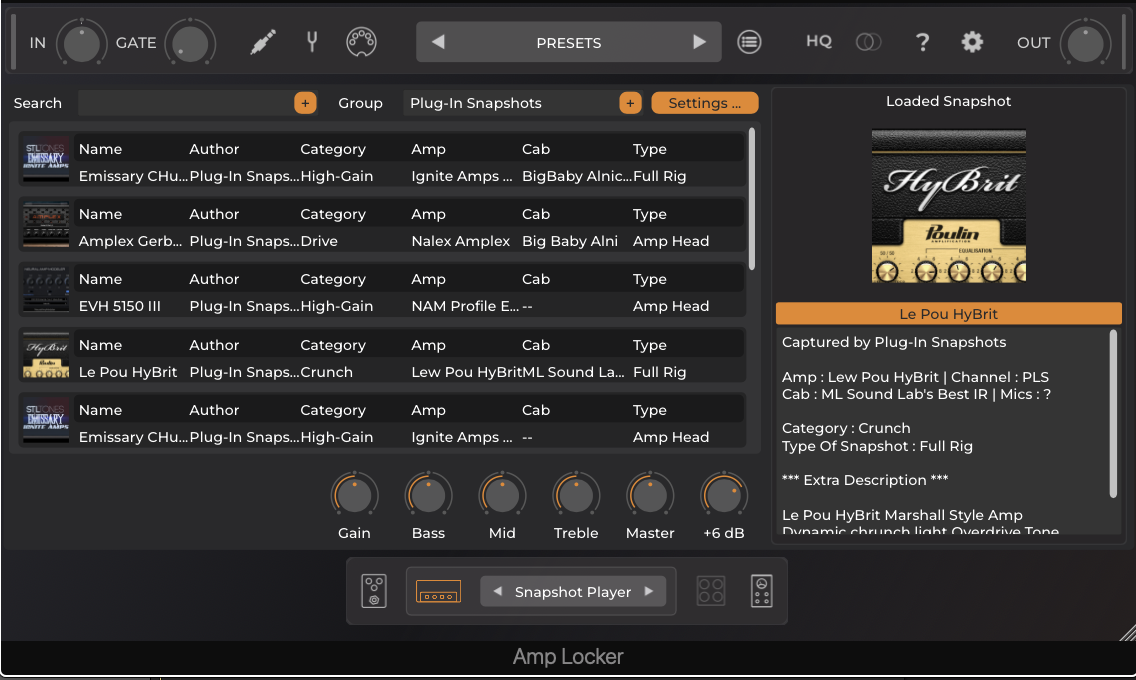This screenshot has height=680, width=1136.
Task: Open the rack effects unit icon
Action: (x=761, y=591)
